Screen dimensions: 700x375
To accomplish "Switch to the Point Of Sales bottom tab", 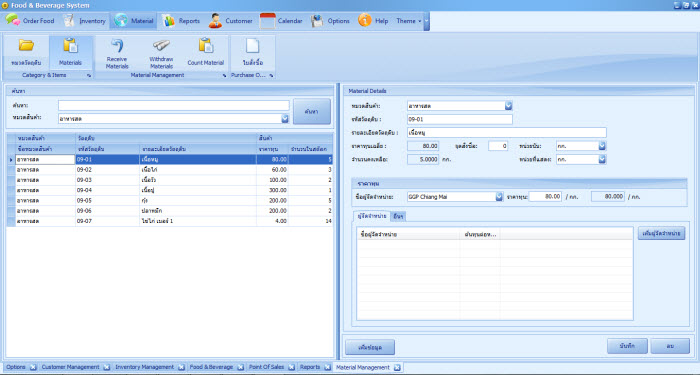I will (266, 367).
